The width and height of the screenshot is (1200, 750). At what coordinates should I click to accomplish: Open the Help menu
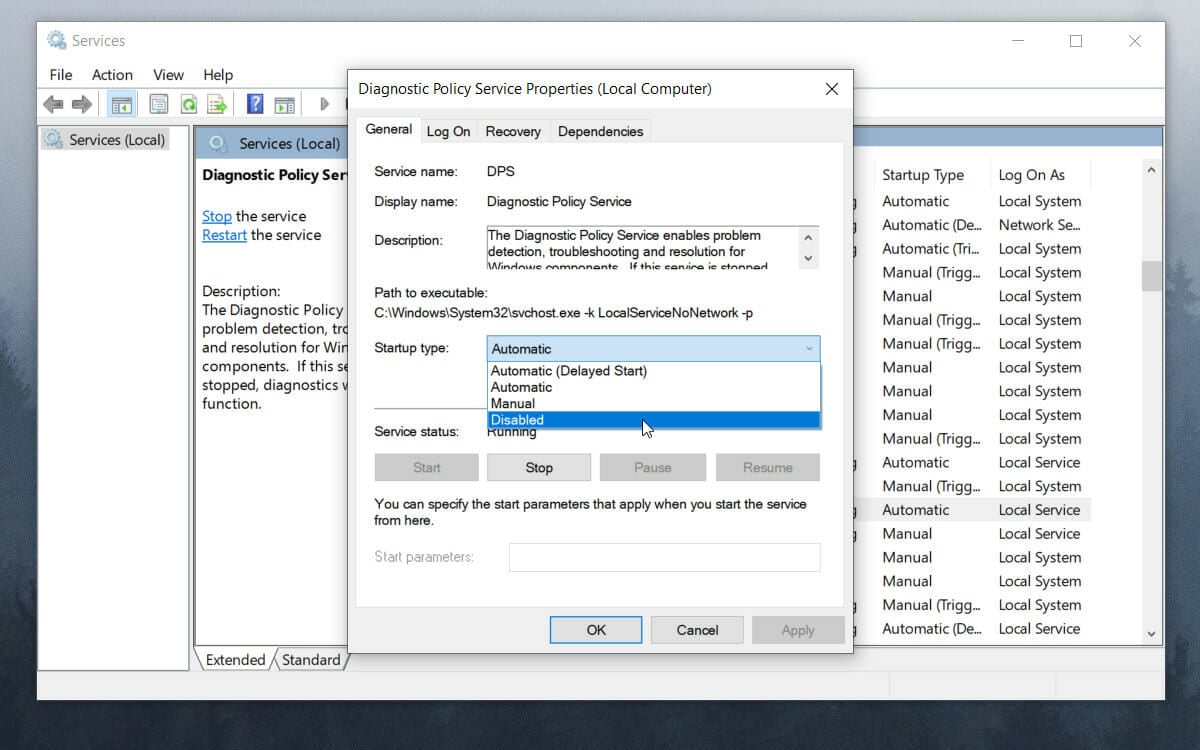(x=218, y=75)
